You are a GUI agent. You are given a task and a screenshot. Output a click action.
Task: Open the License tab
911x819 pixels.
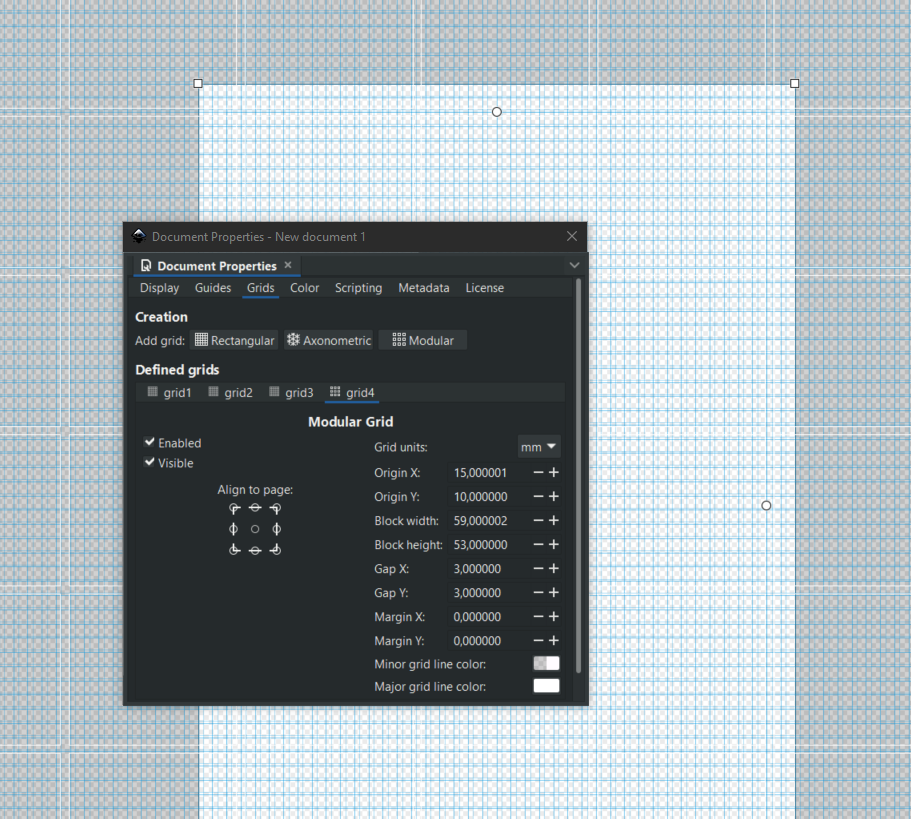pyautogui.click(x=485, y=288)
